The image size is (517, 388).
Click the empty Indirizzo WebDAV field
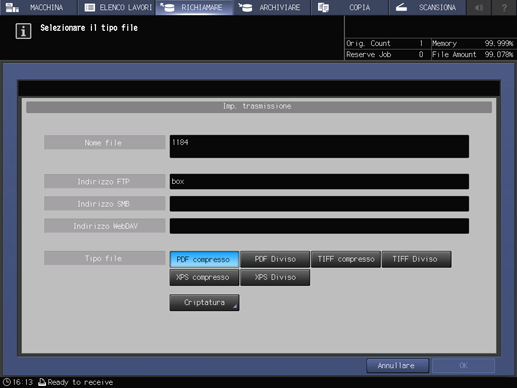[x=319, y=226]
